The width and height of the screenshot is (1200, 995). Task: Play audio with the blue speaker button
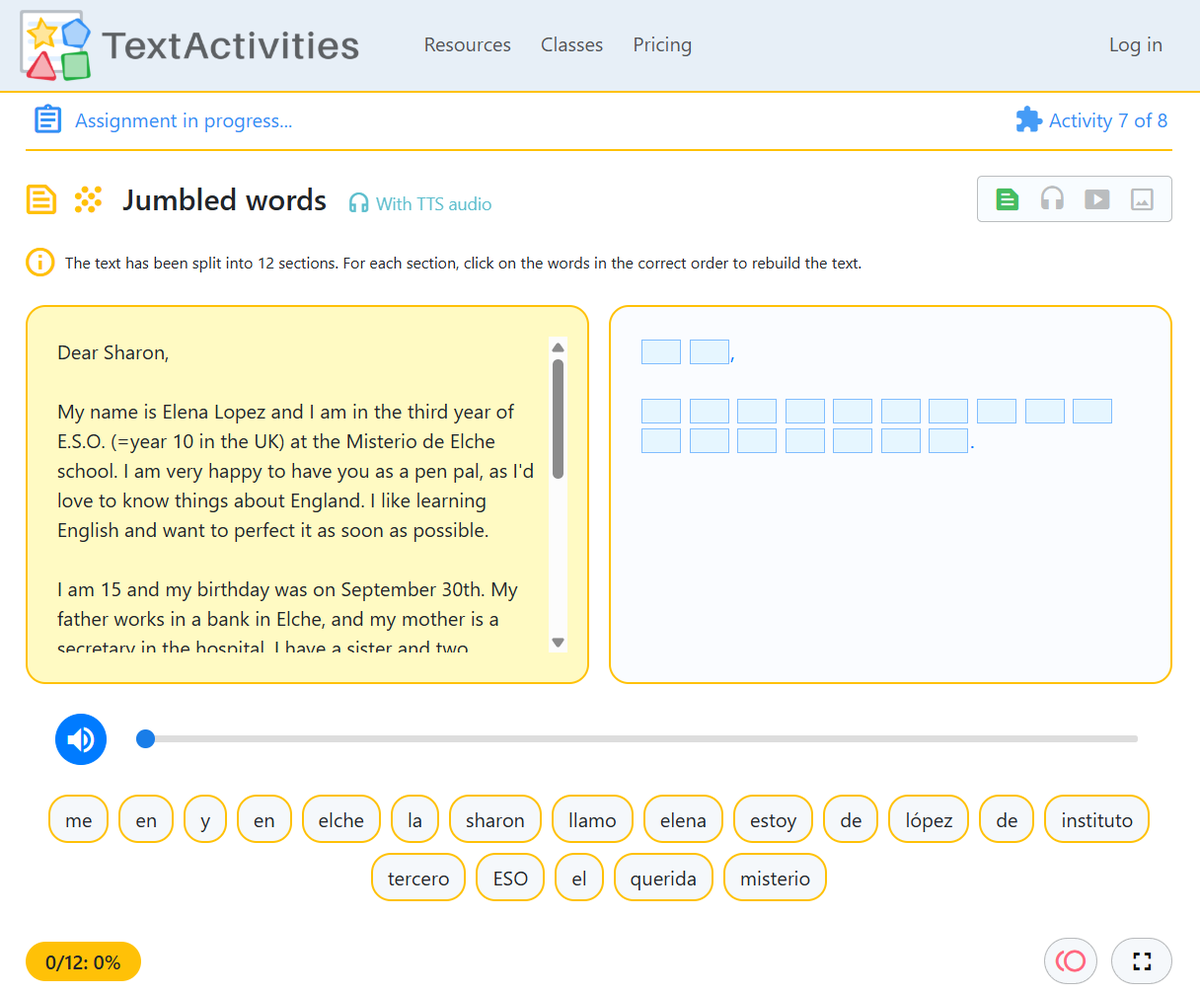[80, 740]
